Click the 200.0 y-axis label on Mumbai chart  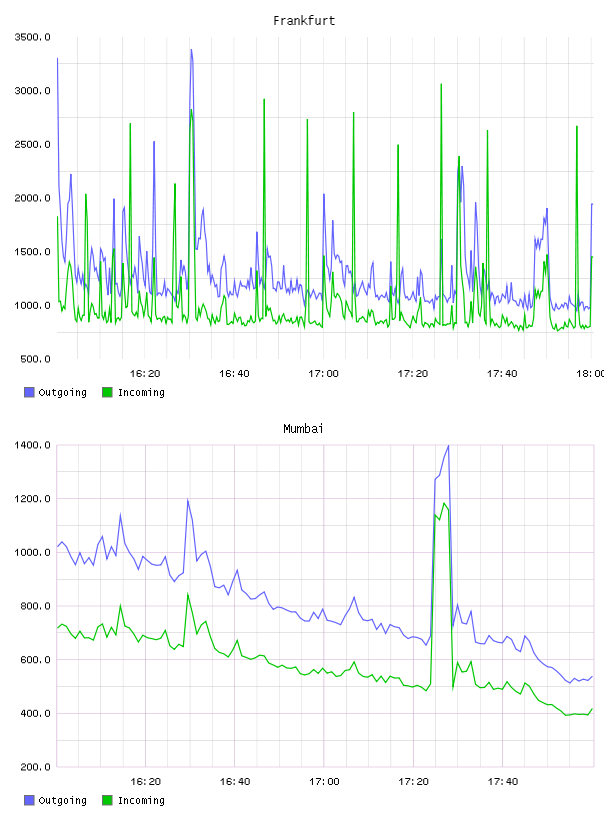click(x=35, y=767)
